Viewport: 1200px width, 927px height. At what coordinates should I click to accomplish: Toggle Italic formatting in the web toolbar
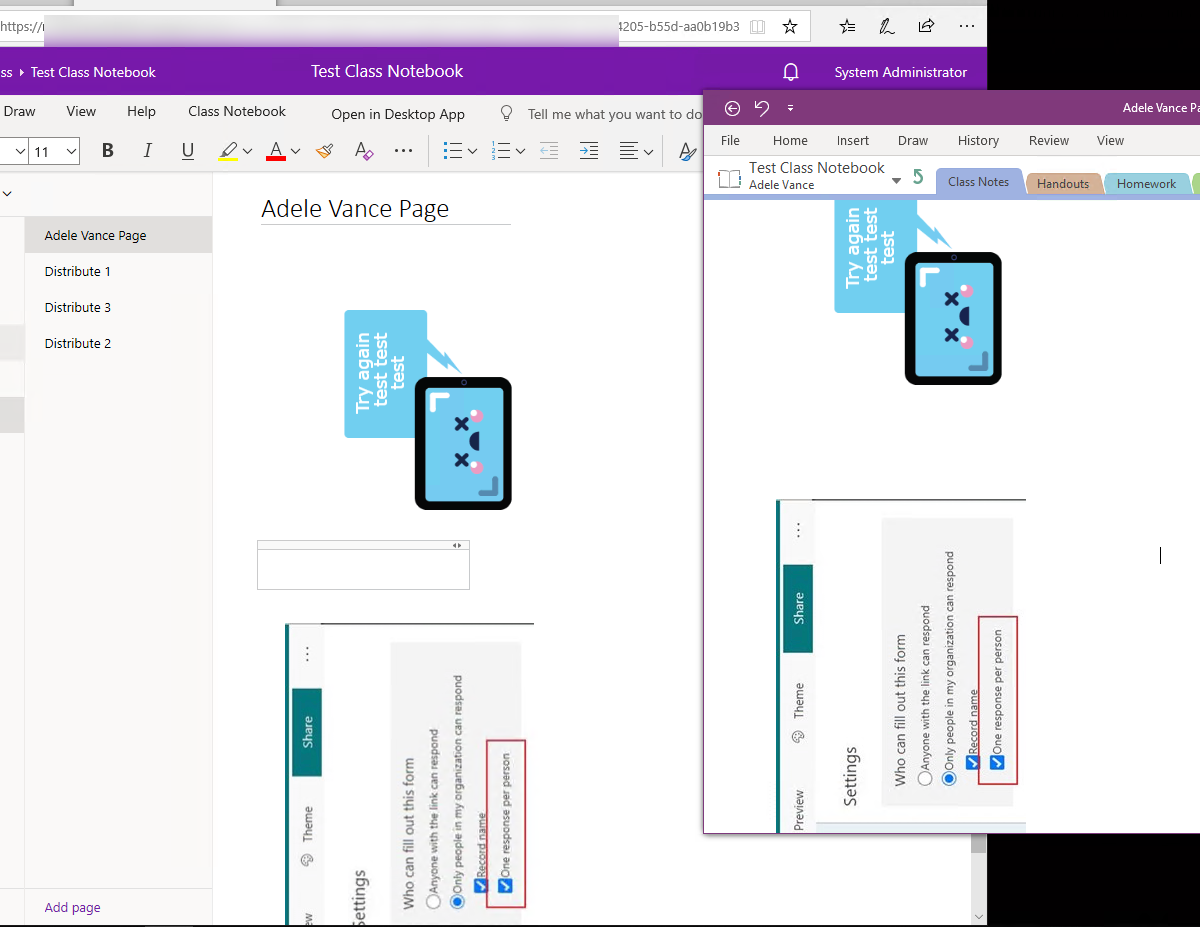(x=148, y=151)
